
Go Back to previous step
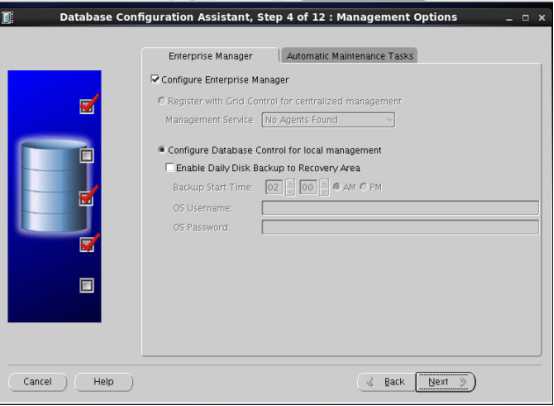386,382
